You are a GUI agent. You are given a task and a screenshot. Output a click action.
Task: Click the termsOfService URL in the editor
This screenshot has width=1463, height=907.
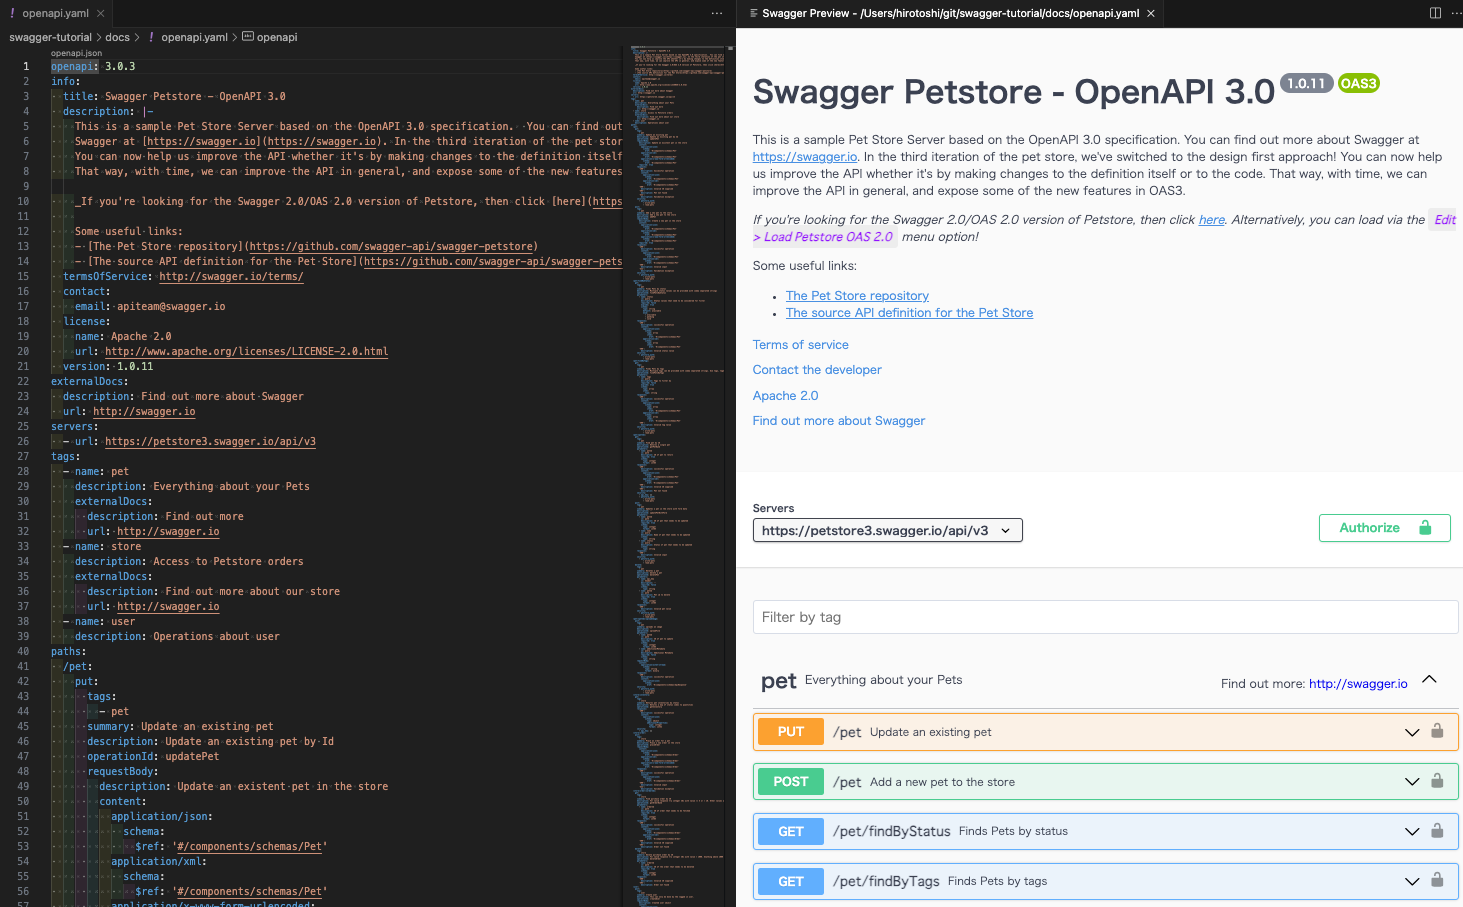231,276
